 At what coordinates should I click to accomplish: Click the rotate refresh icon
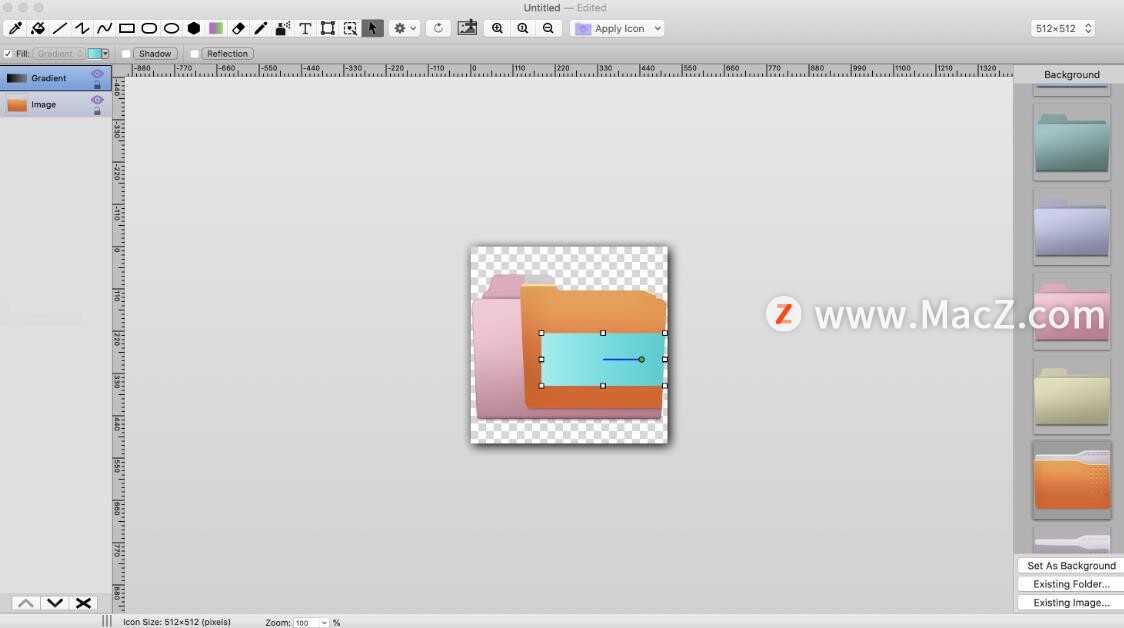(438, 29)
